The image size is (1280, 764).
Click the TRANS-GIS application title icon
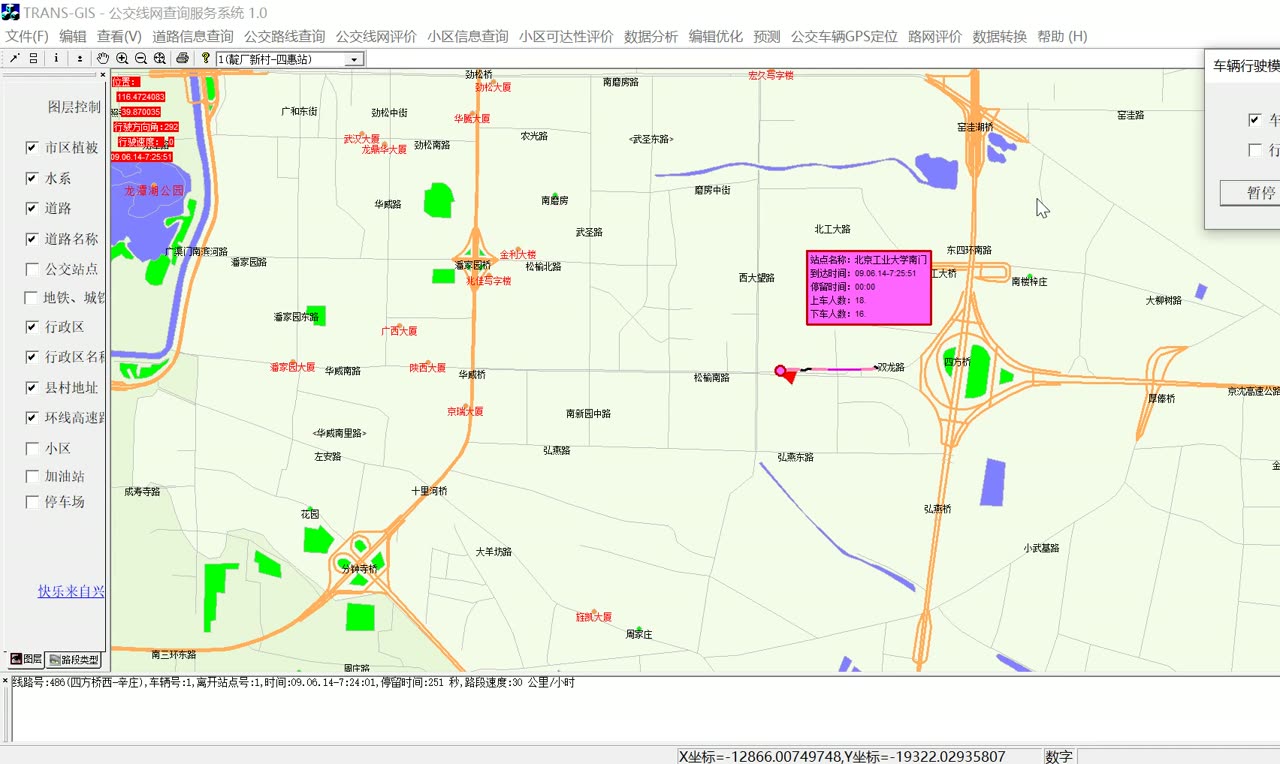(x=11, y=12)
